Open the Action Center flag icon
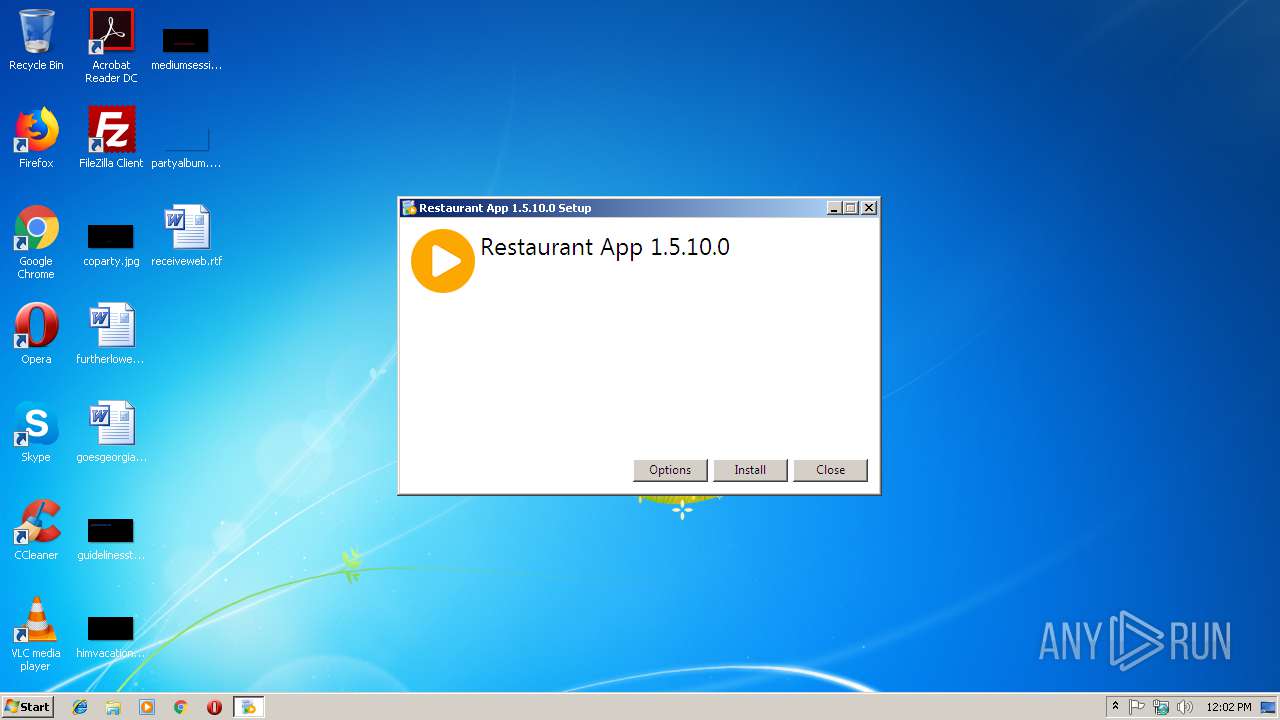Screen dimensions: 1280x720 [1137, 707]
